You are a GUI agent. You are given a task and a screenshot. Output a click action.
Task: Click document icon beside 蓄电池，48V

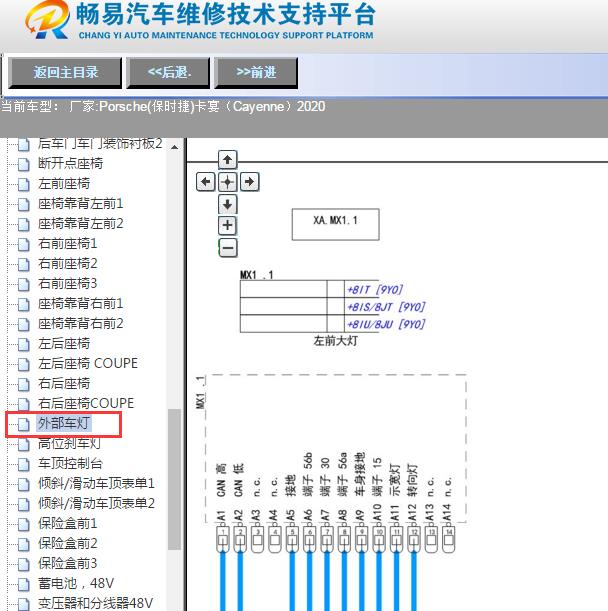coord(24,585)
